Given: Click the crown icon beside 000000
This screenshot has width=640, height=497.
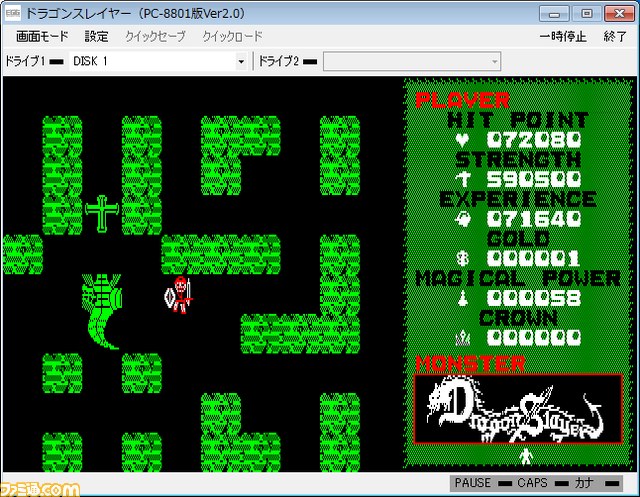Looking at the screenshot, I should click(462, 338).
